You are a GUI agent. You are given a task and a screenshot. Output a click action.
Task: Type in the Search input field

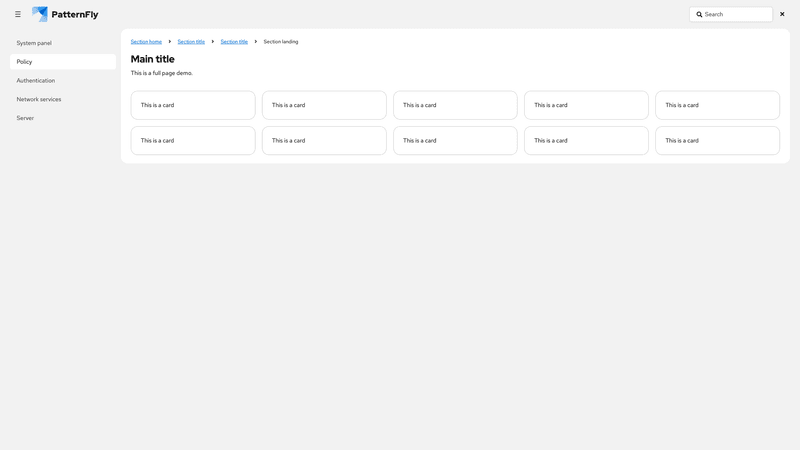click(x=735, y=15)
